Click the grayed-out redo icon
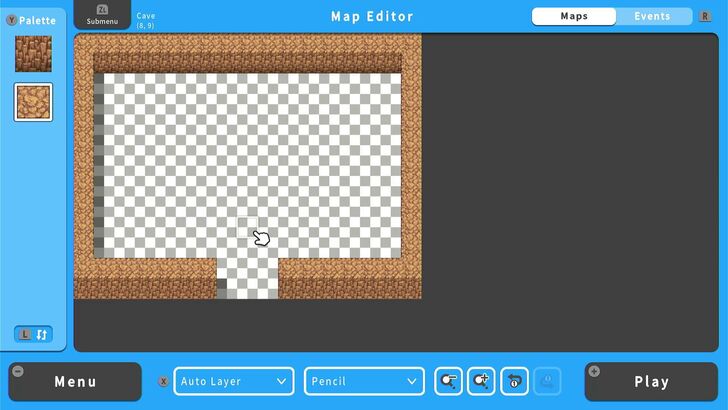This screenshot has width=728, height=410. coord(547,381)
